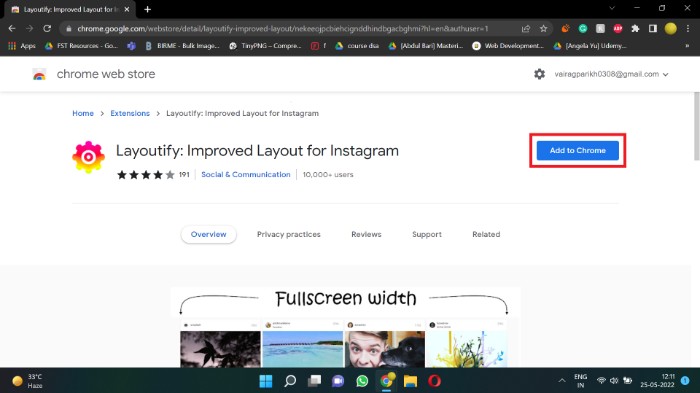
Task: Close the Layoutify browser tab
Action: coord(127,9)
